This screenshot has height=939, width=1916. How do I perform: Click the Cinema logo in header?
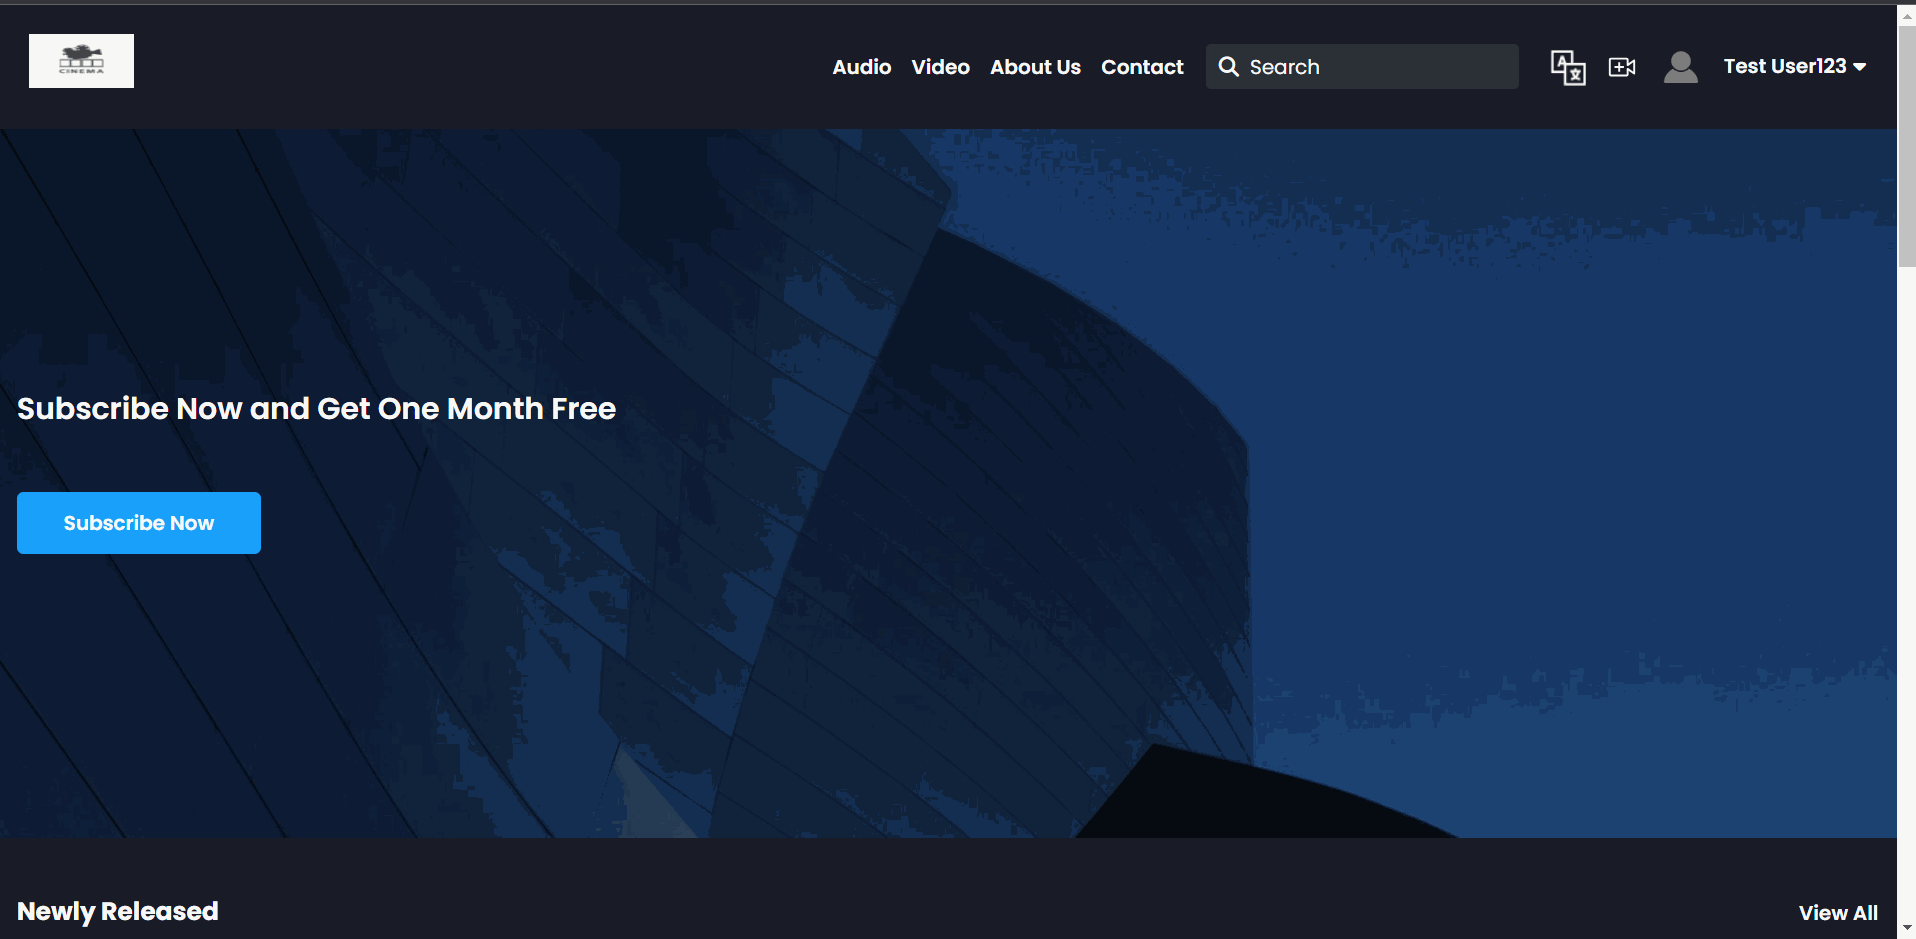(81, 61)
